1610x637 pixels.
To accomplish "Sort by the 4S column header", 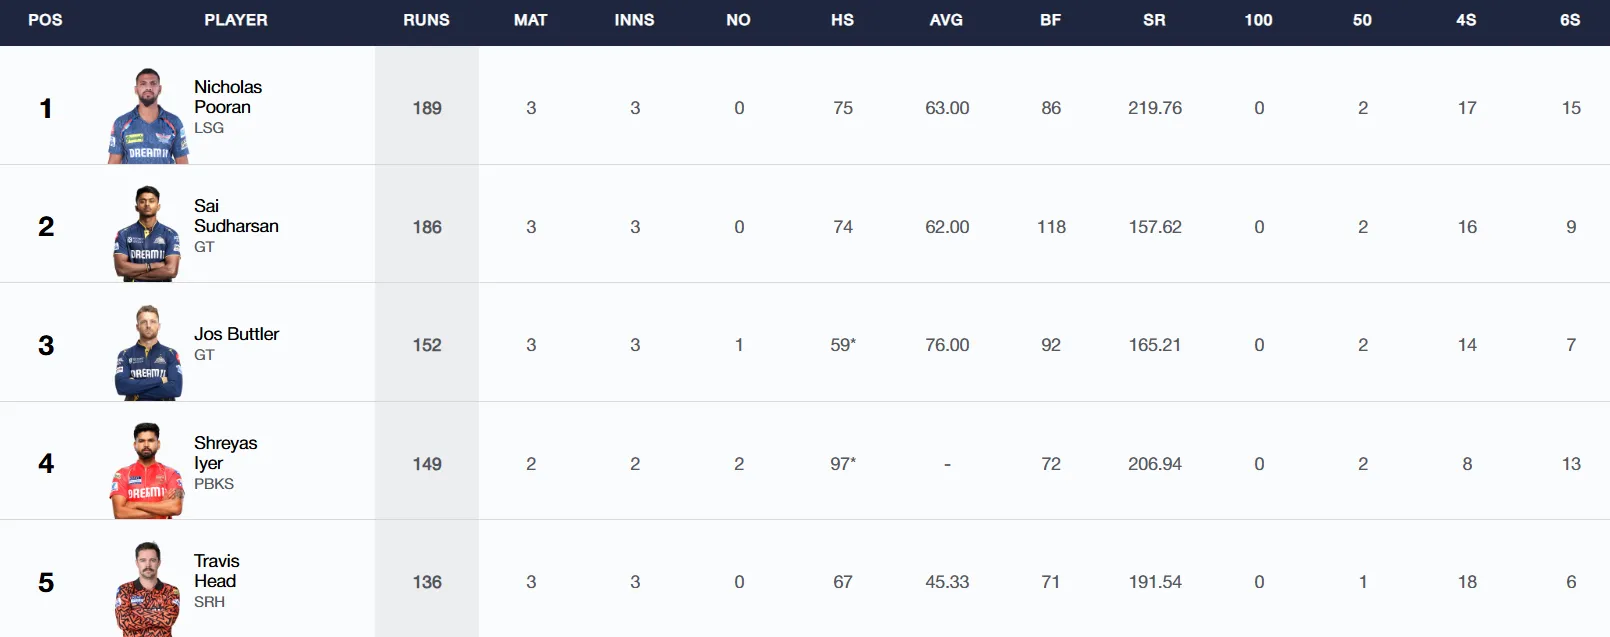I will tap(1466, 20).
